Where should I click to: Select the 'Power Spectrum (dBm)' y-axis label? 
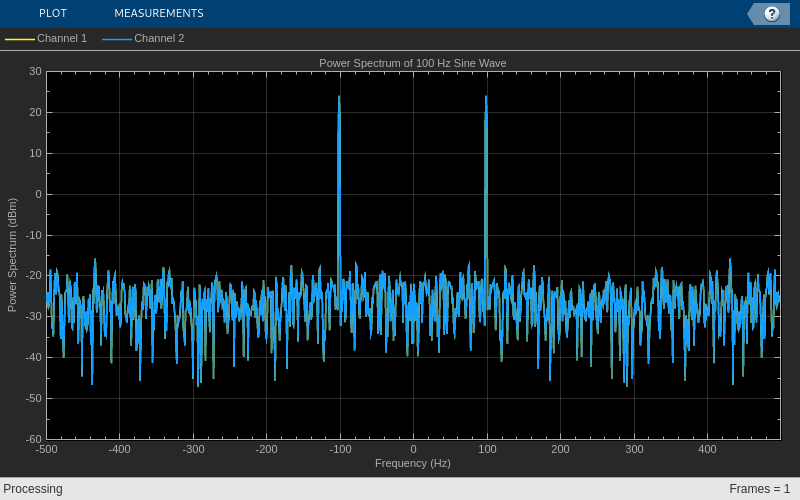pos(12,255)
